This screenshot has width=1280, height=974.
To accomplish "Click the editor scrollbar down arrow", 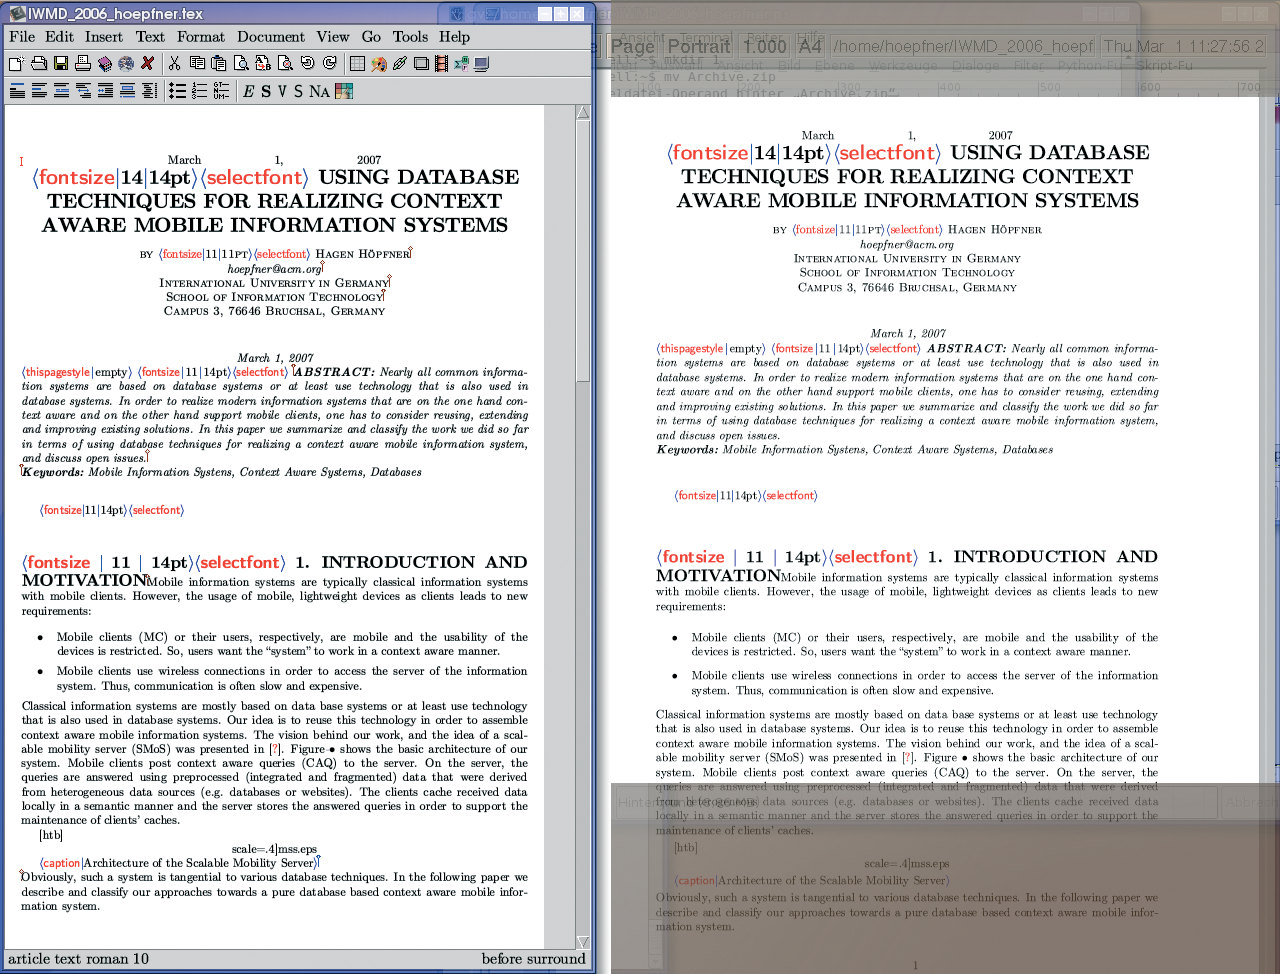I will tap(584, 941).
